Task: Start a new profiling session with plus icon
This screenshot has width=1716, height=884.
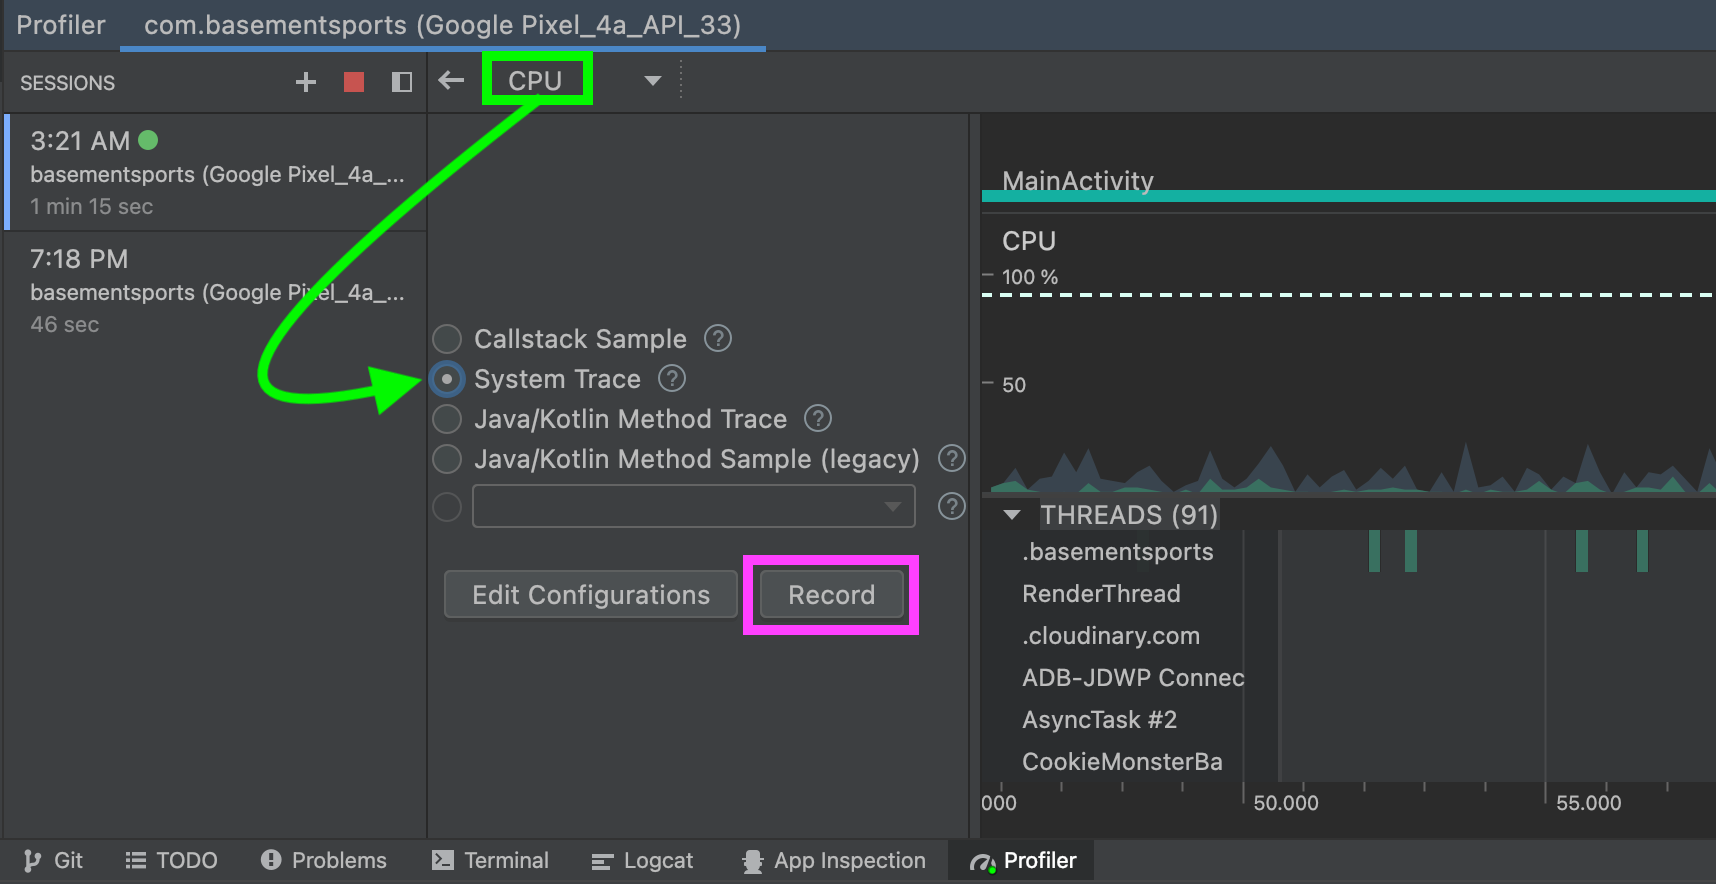Action: coord(306,82)
